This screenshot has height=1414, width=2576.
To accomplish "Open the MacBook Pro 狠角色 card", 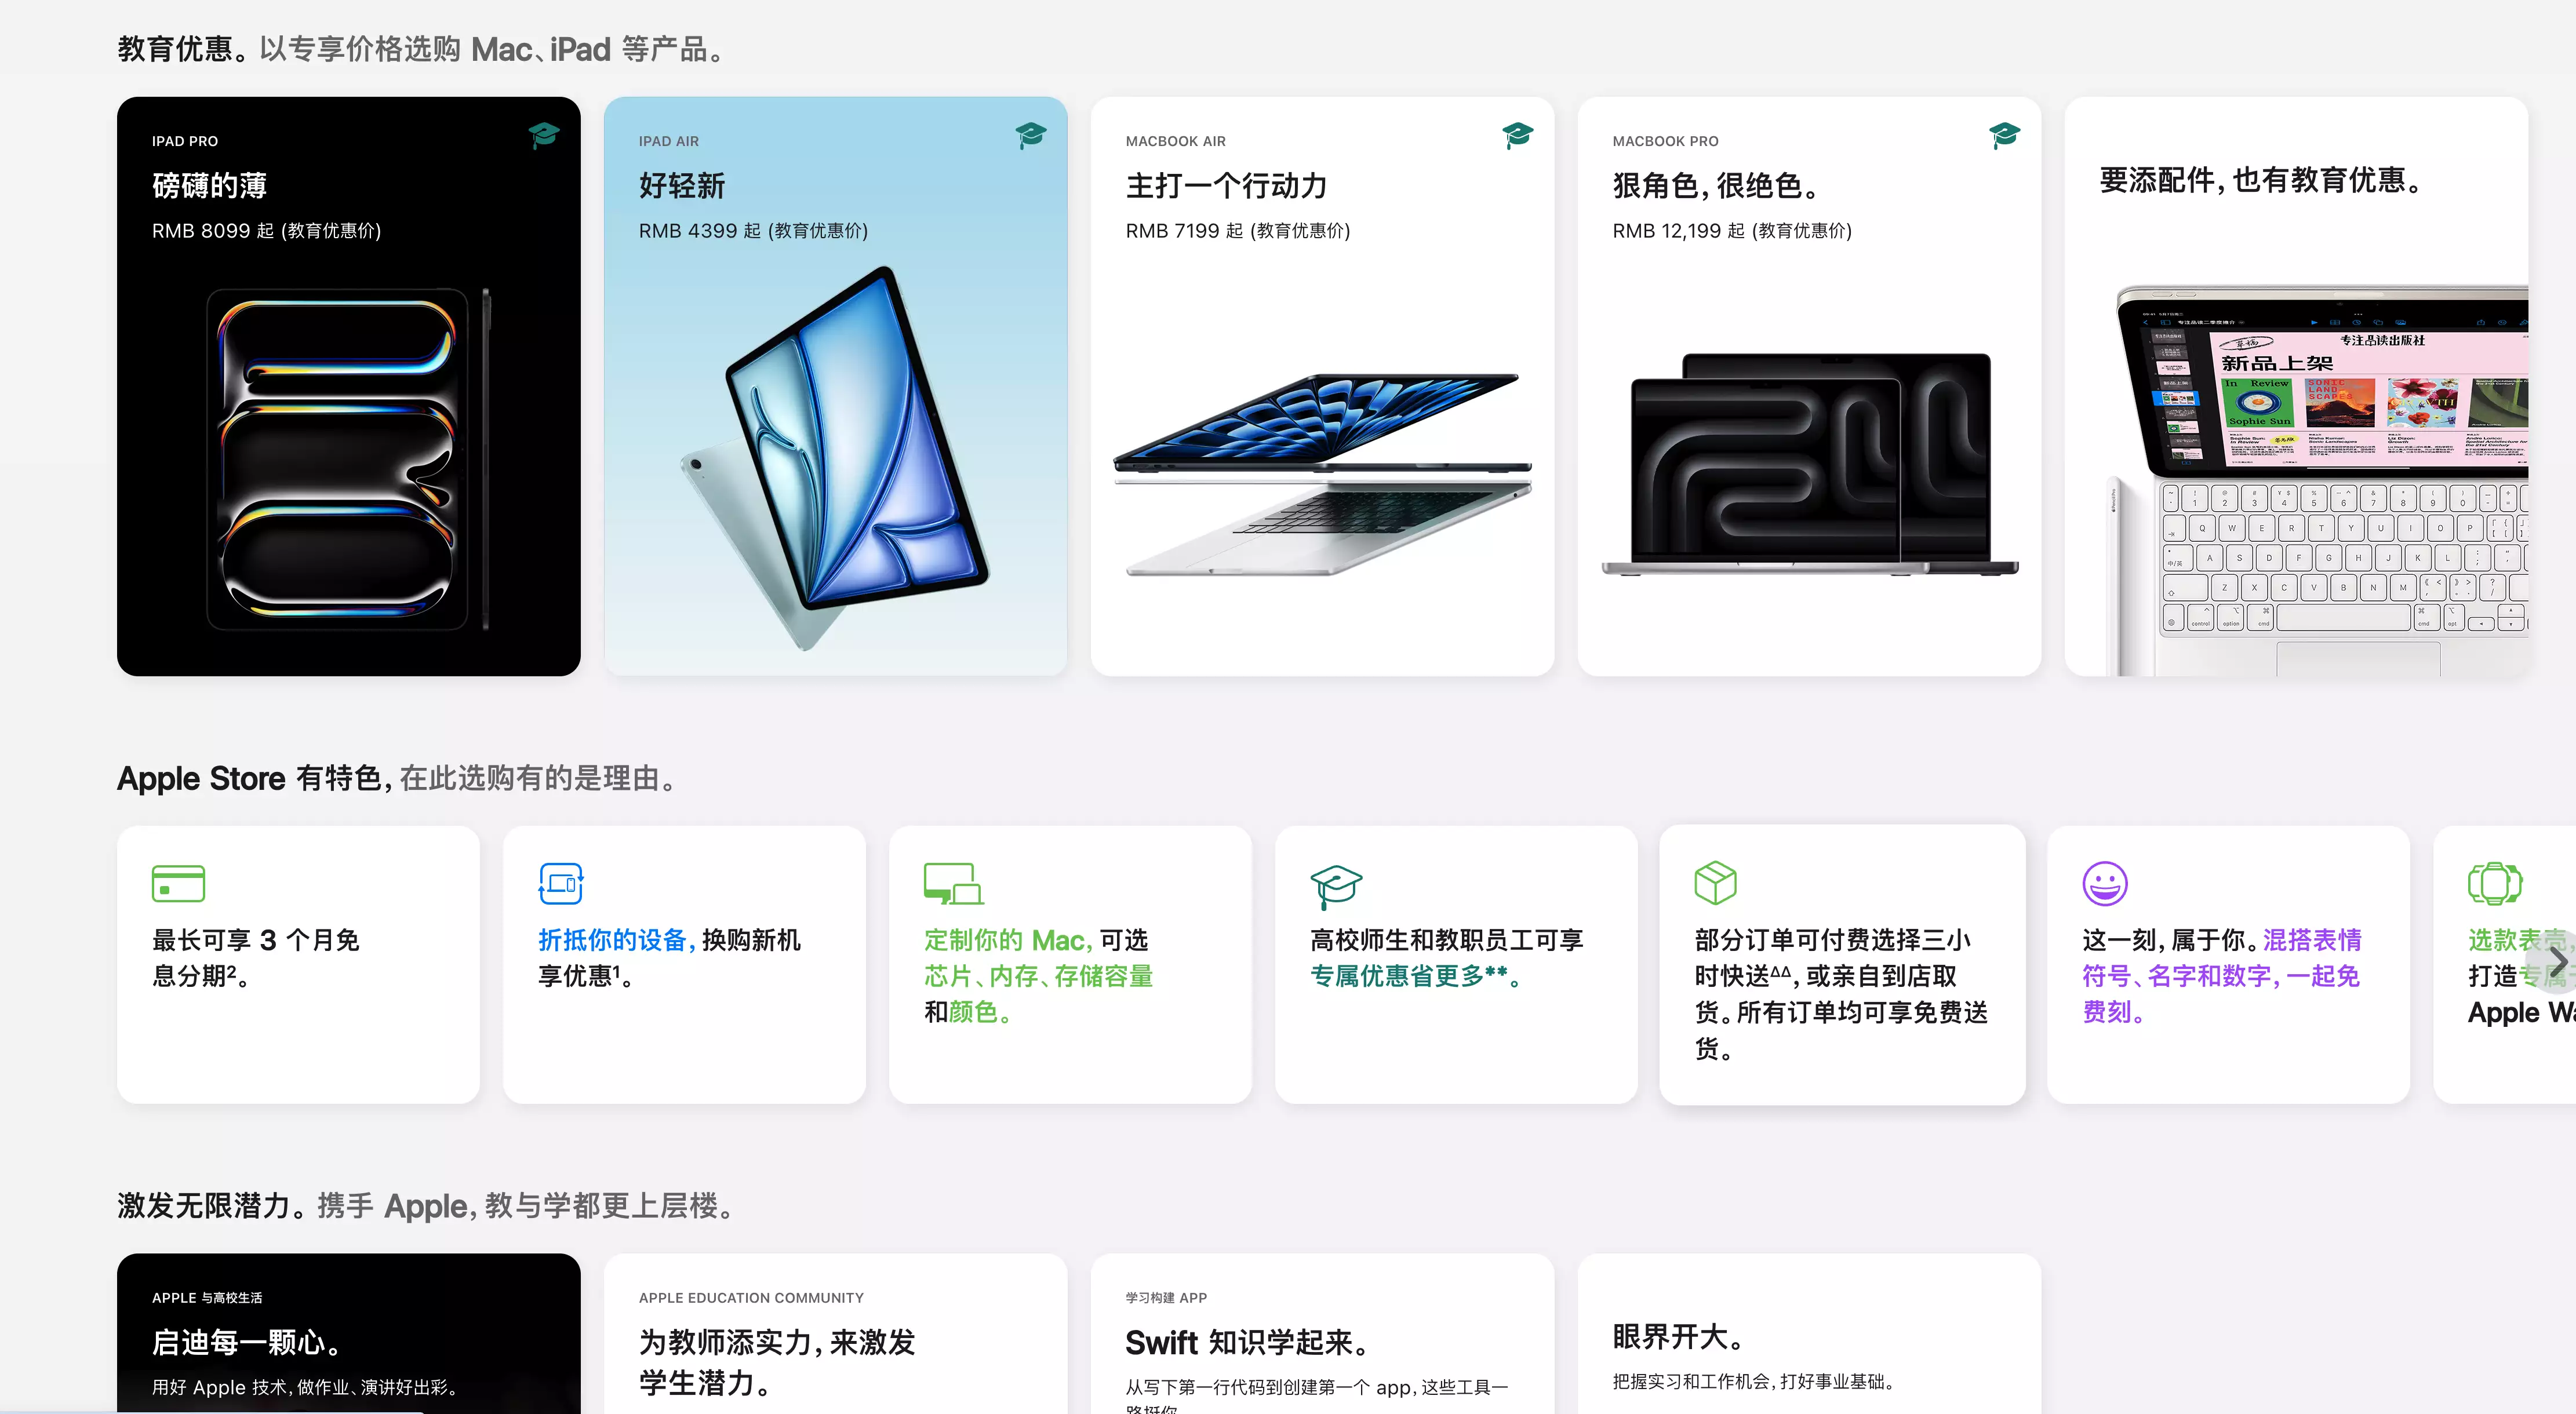I will [1809, 386].
